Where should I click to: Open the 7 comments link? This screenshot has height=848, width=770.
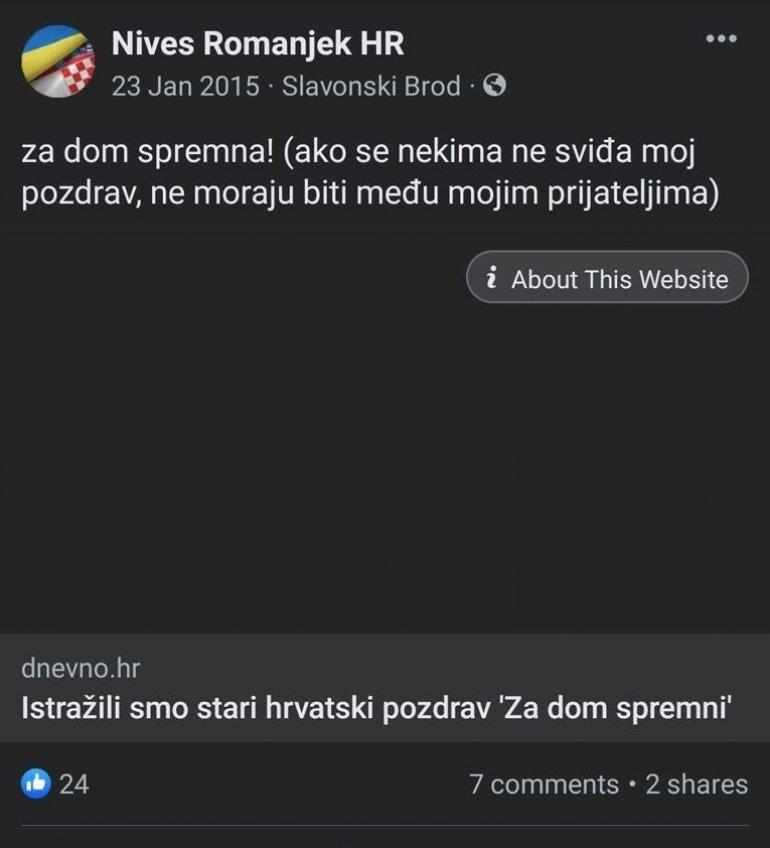click(544, 784)
